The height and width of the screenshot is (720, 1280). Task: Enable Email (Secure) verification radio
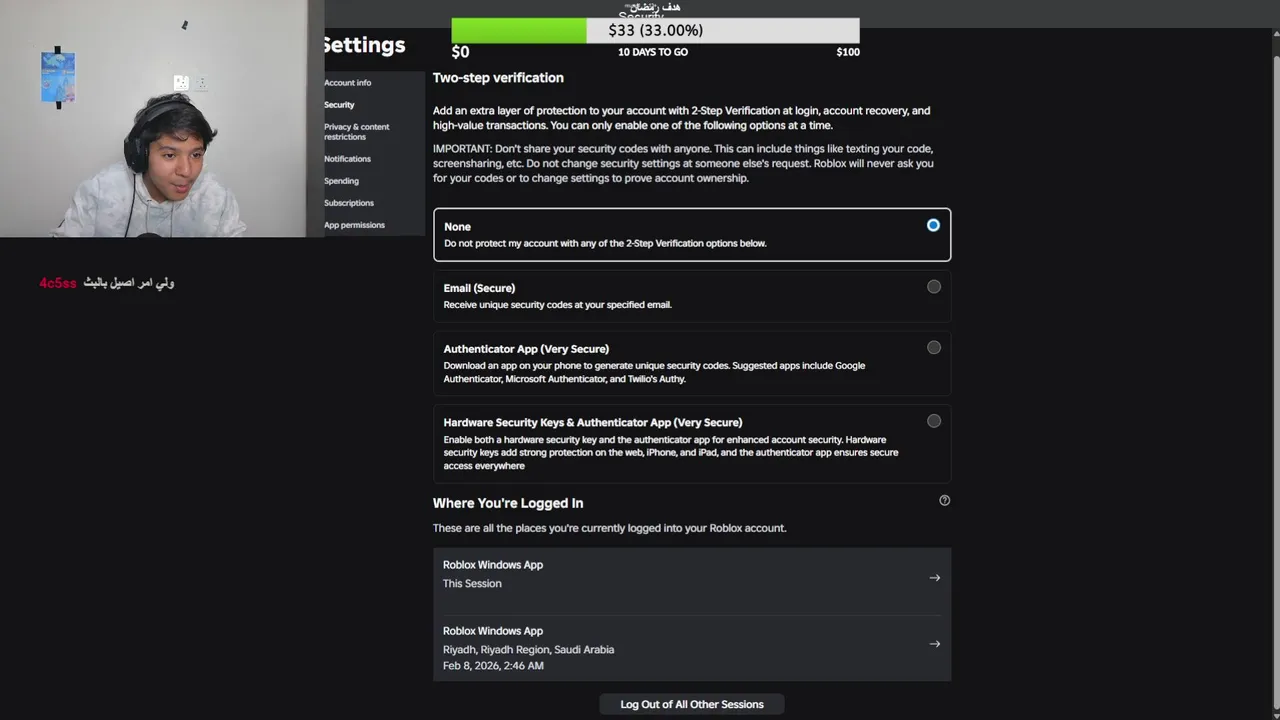(x=933, y=287)
